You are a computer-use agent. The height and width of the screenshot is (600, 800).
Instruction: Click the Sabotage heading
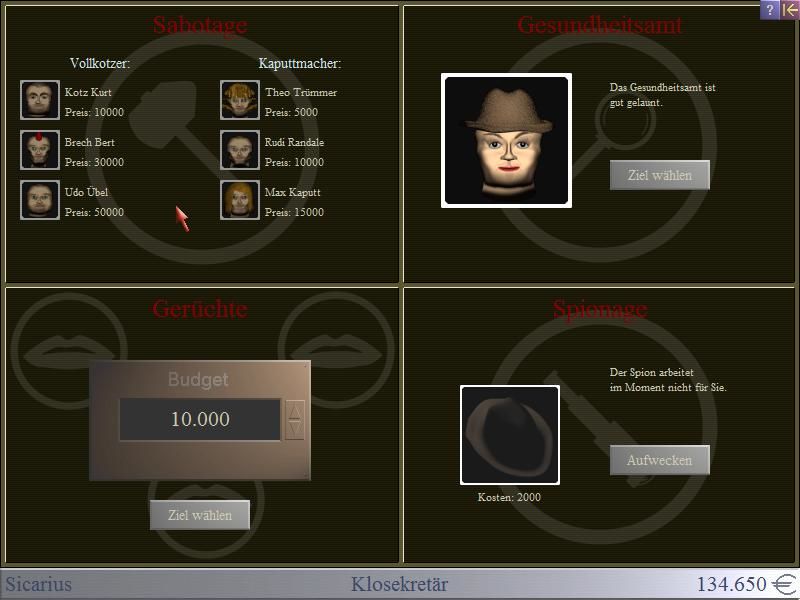coord(200,25)
